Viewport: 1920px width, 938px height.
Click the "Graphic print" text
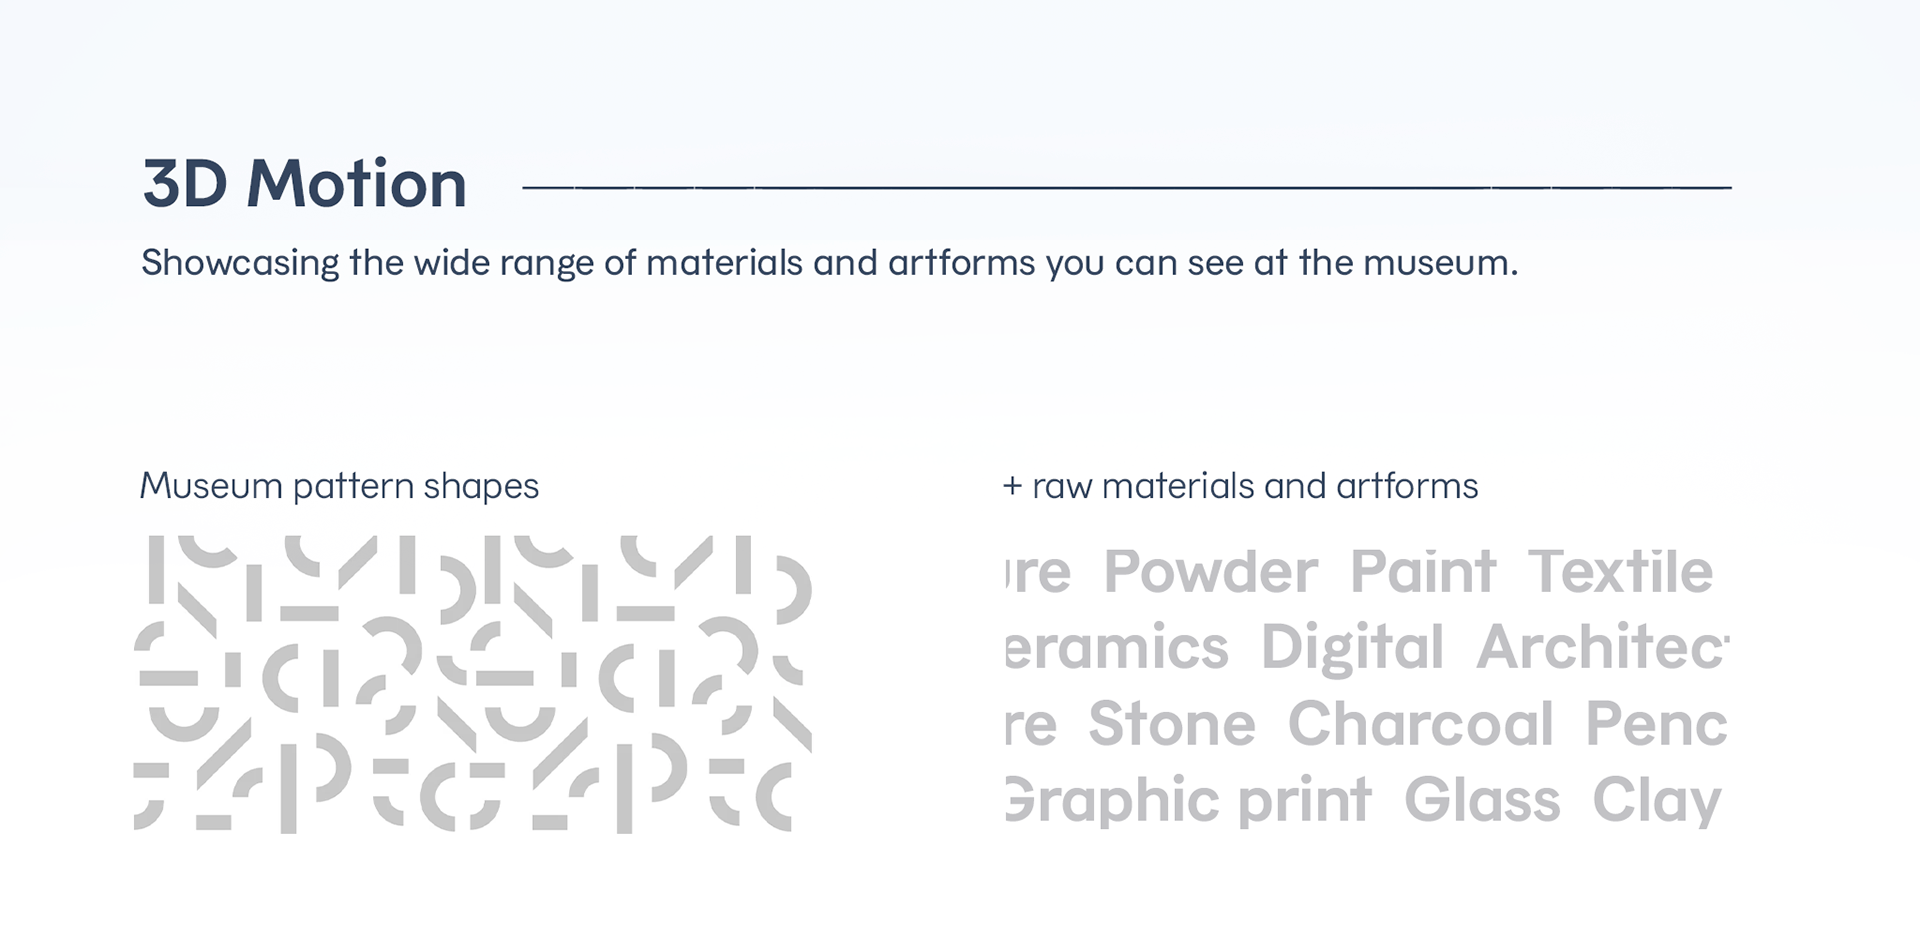1188,800
